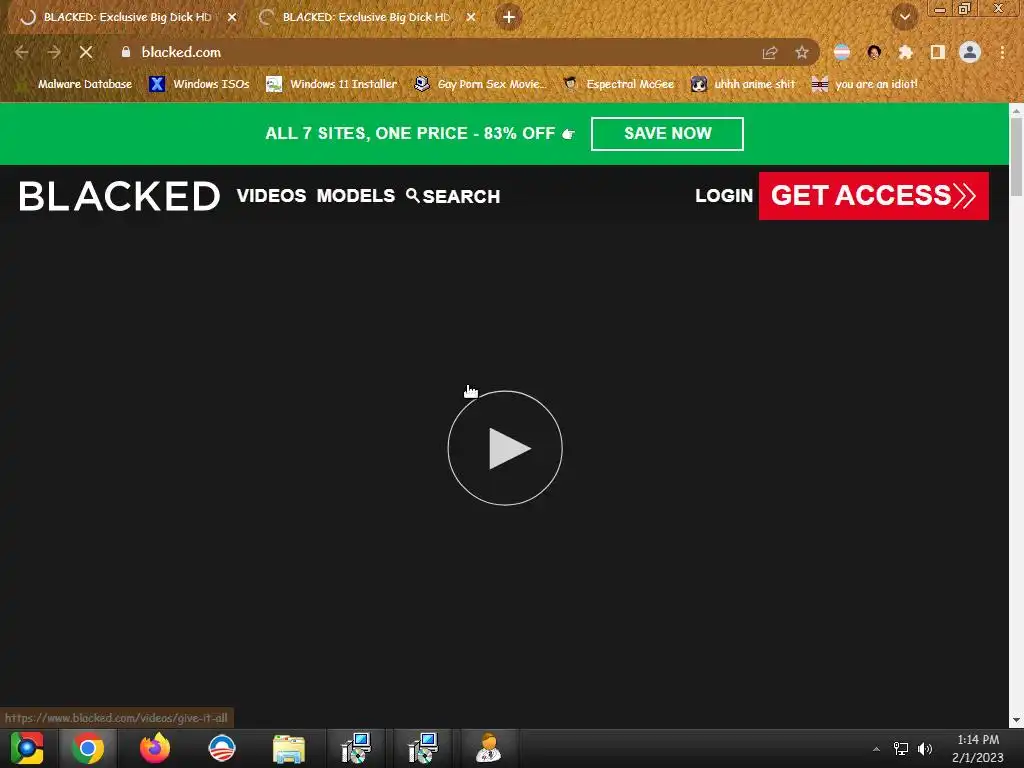
Task: Open the extensions puzzle icon
Action: pos(905,52)
